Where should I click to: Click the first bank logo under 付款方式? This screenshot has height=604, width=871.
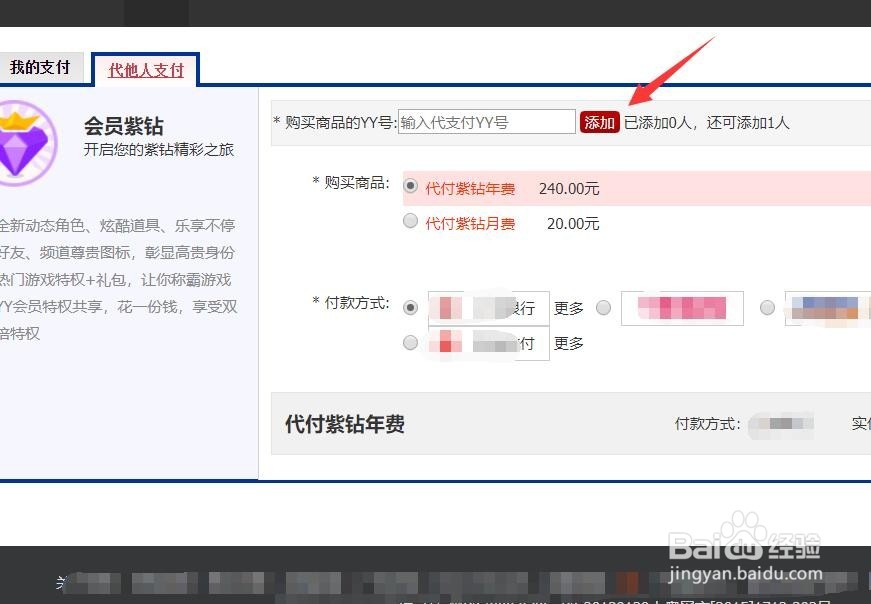coord(488,308)
